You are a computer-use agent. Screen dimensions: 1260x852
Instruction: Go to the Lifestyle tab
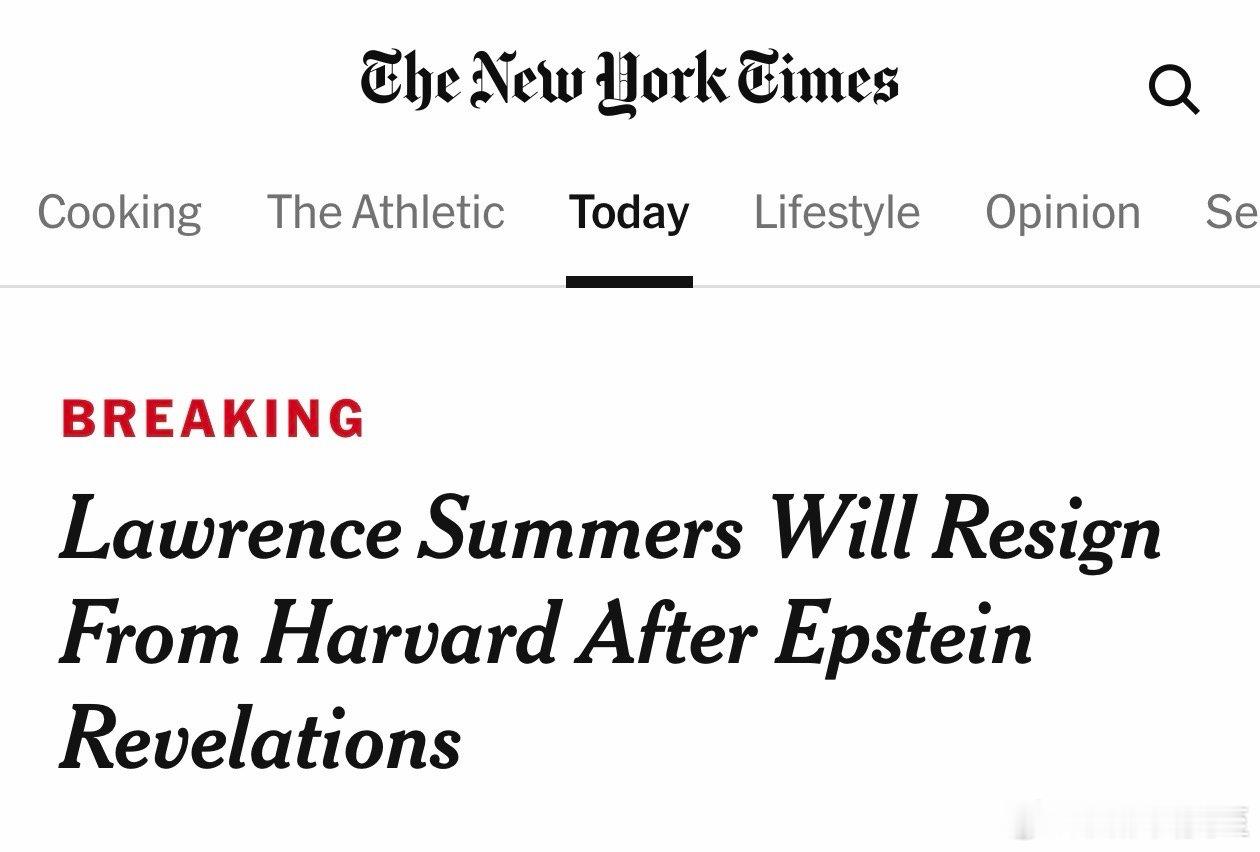(x=836, y=212)
